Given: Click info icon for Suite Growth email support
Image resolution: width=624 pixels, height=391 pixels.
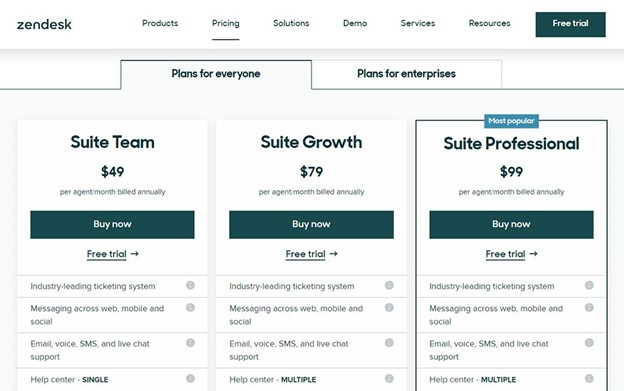Looking at the screenshot, I should click(389, 343).
